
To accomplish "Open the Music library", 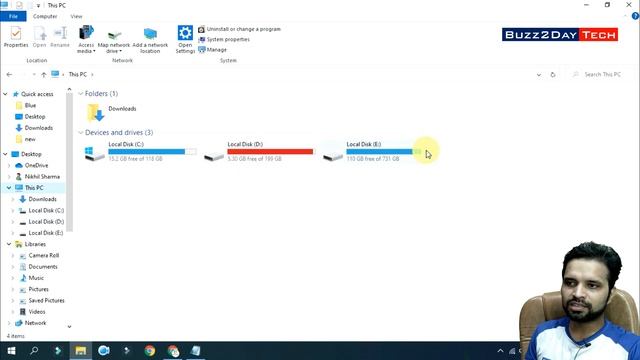I will click(36, 278).
